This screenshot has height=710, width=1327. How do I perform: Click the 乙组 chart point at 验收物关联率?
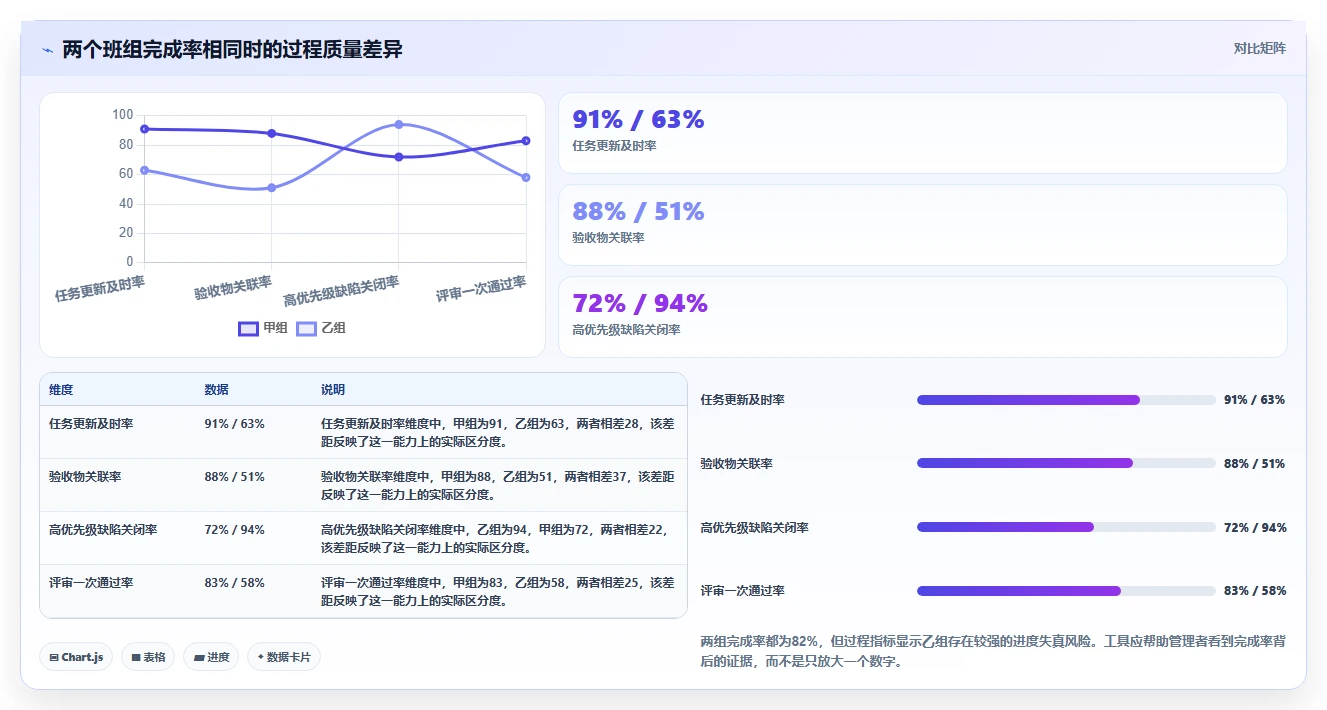pos(272,188)
